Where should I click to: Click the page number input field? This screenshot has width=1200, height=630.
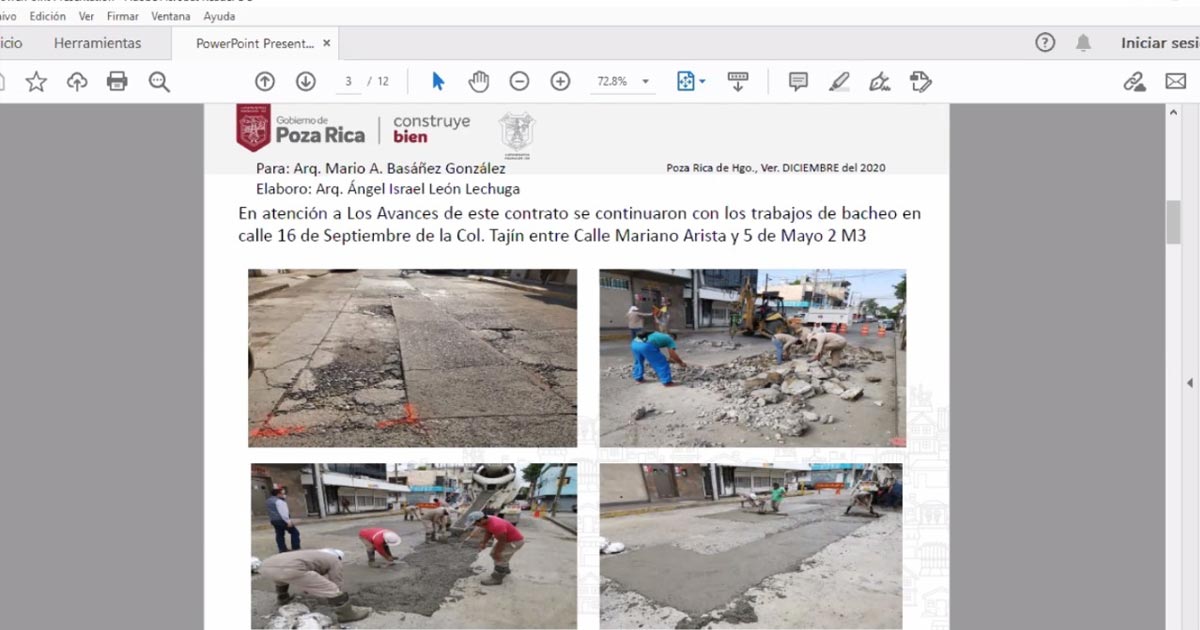pyautogui.click(x=348, y=82)
